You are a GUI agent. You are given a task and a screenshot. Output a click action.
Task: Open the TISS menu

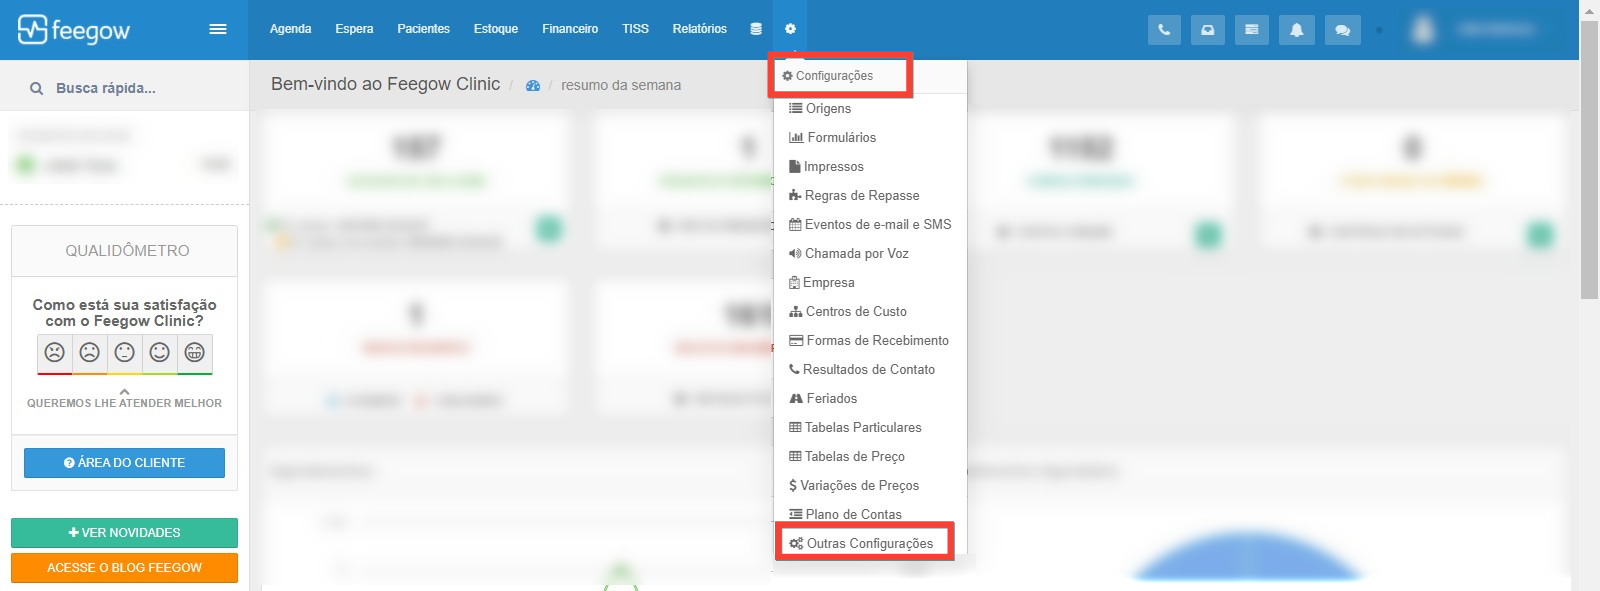(x=635, y=29)
